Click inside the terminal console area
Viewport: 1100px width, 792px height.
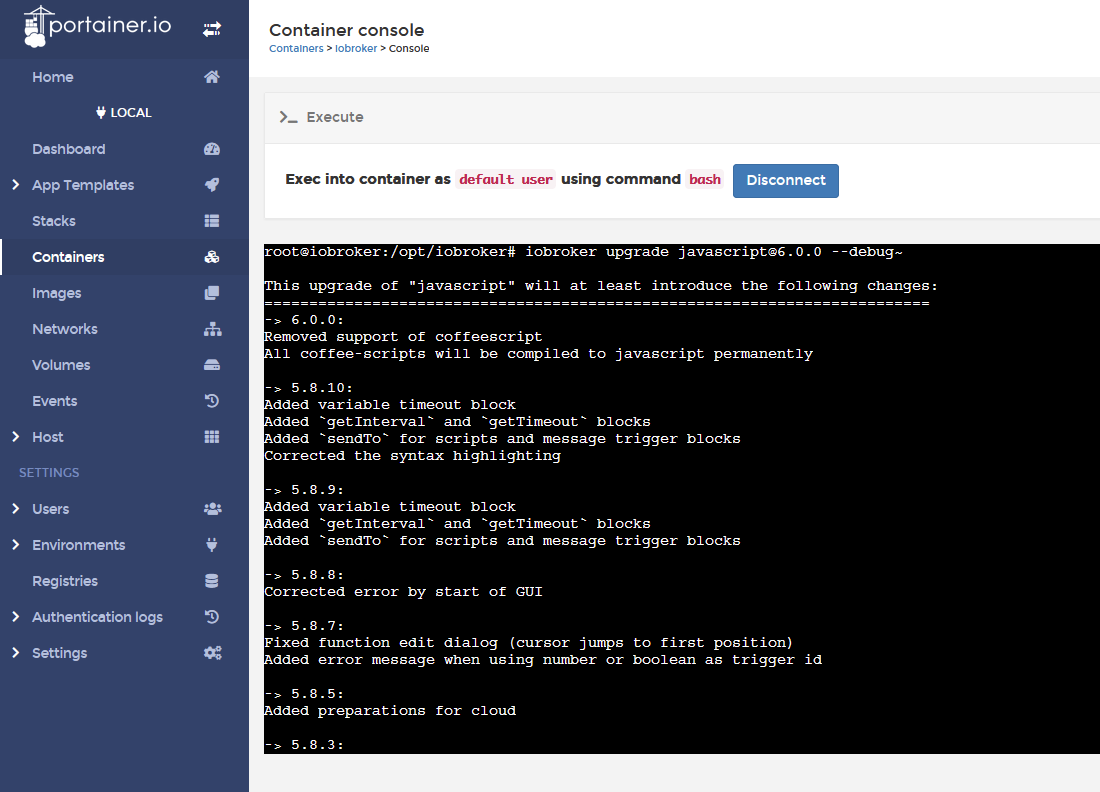click(x=682, y=499)
